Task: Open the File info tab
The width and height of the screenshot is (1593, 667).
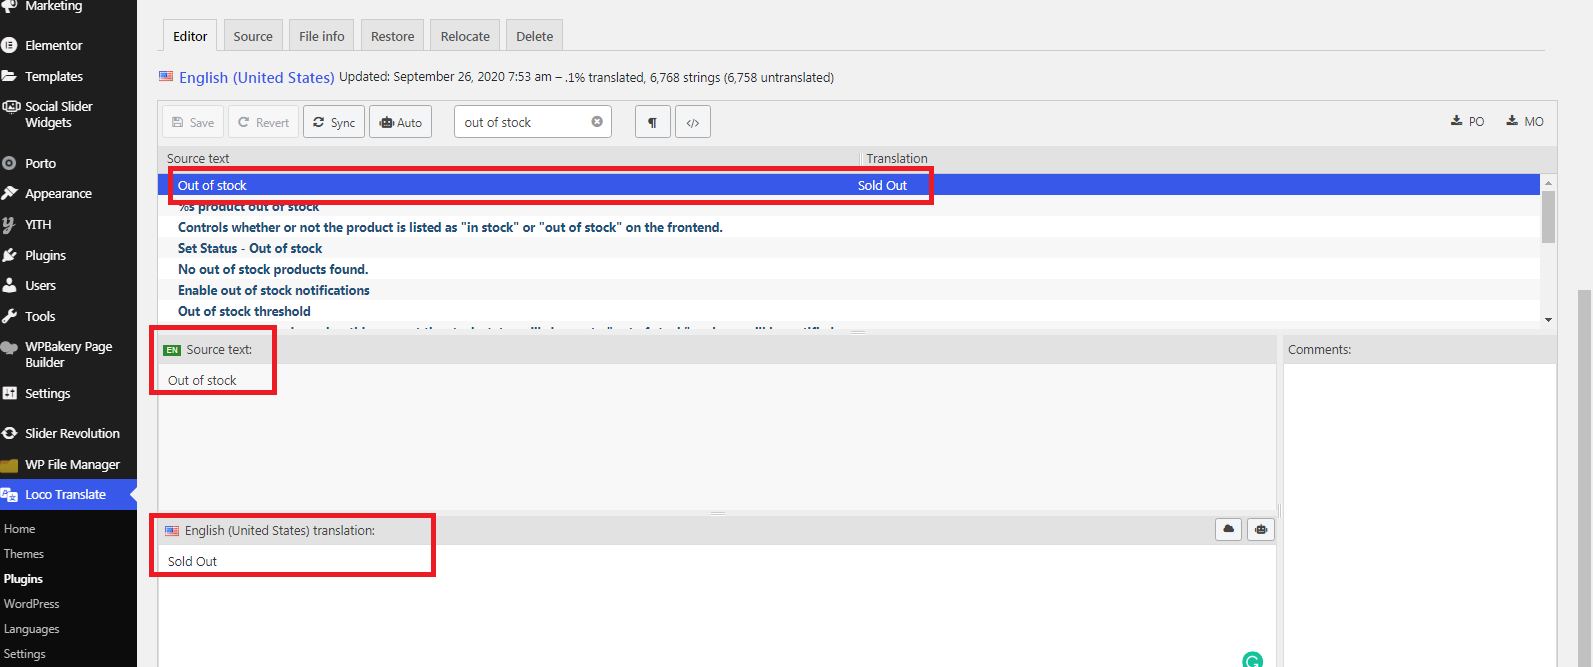Action: [322, 36]
